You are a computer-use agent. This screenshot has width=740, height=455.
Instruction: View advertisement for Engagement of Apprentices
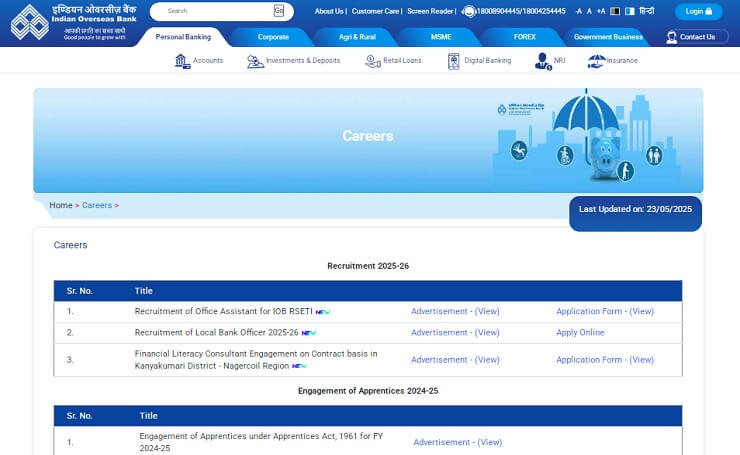click(x=457, y=443)
